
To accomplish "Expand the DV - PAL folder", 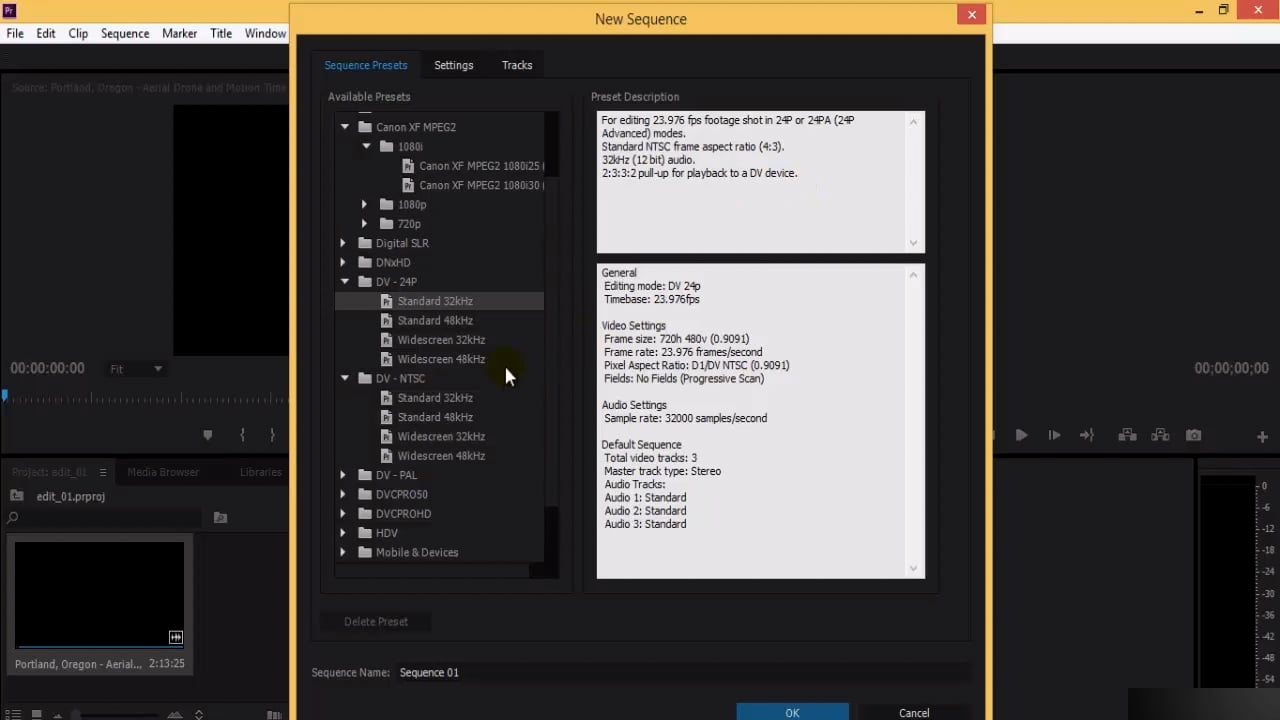I will [343, 475].
